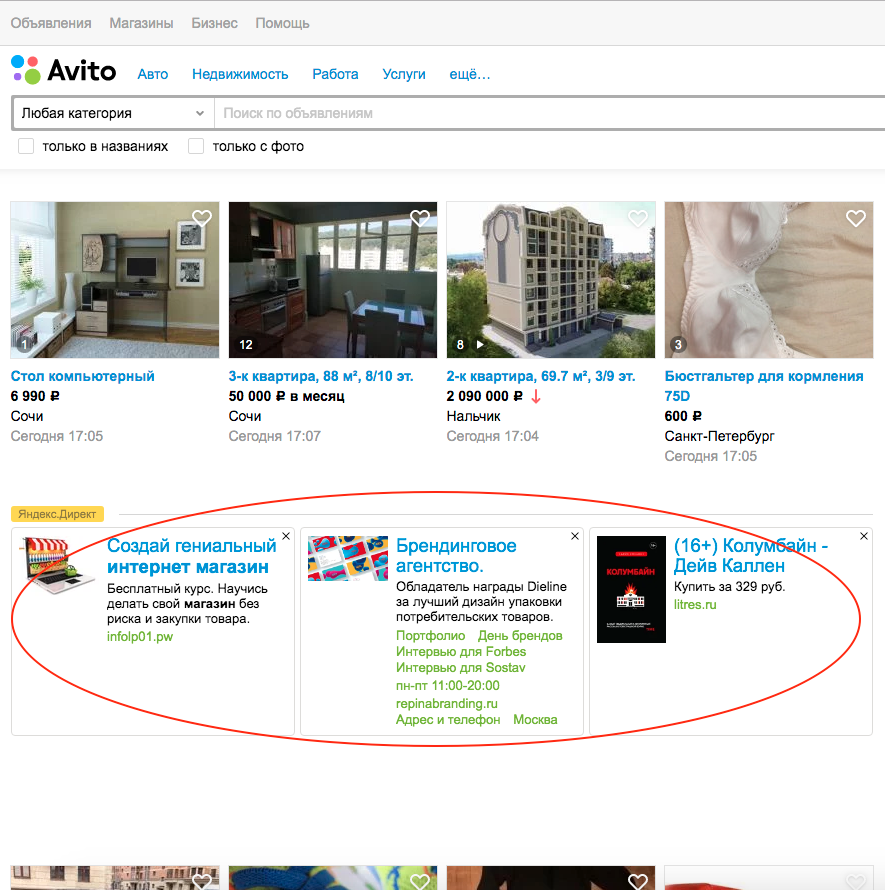The height and width of the screenshot is (890, 885).
Task: Dismiss the branding agency ad
Action: point(575,537)
